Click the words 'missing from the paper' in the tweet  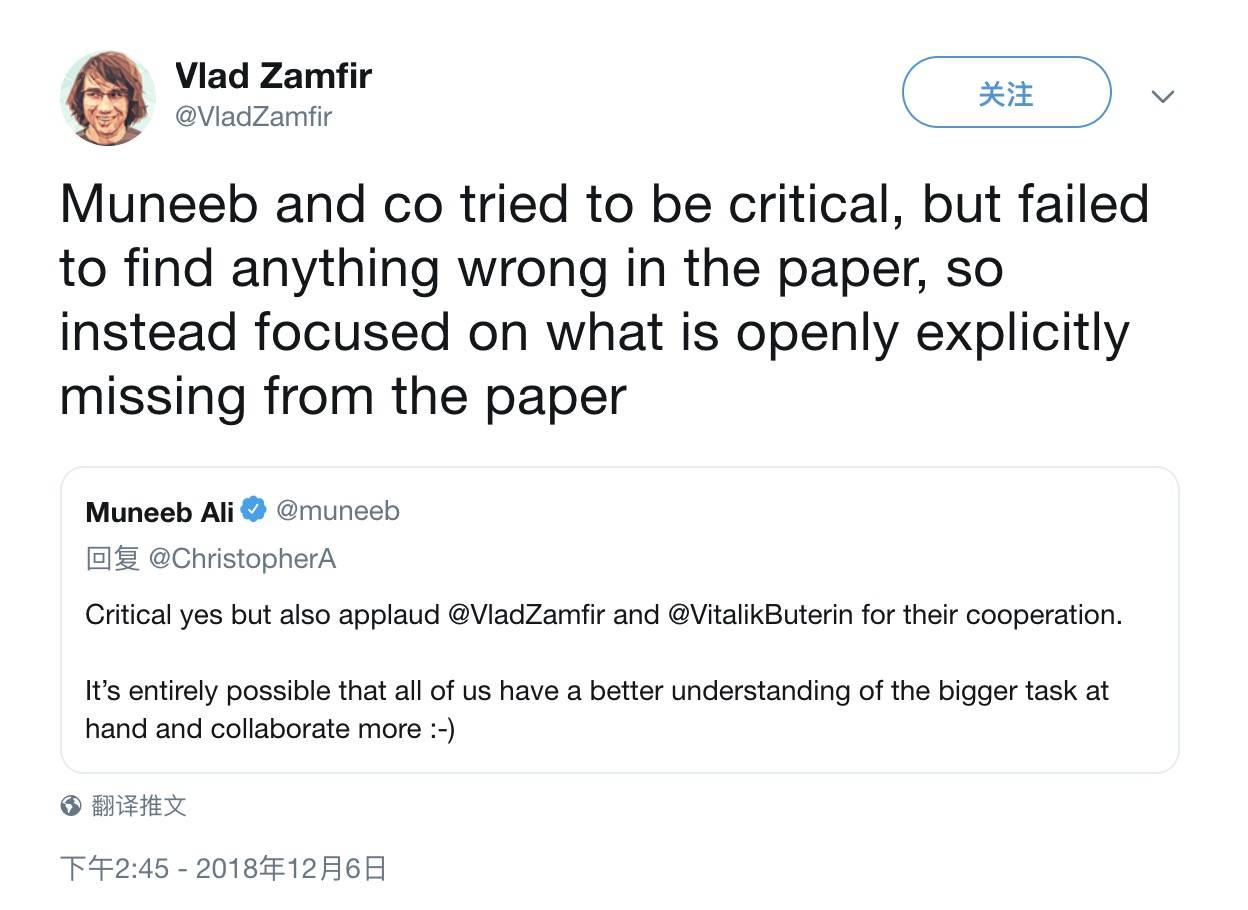[343, 397]
